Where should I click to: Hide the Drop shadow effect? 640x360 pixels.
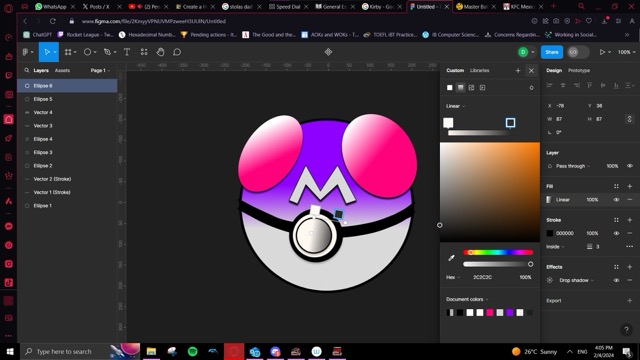tap(616, 280)
